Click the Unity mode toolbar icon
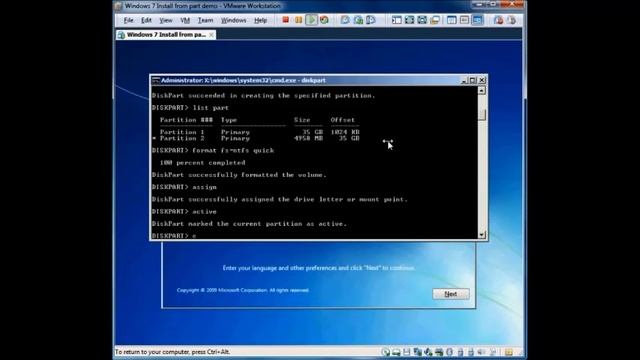This screenshot has height=360, width=640. (435, 20)
